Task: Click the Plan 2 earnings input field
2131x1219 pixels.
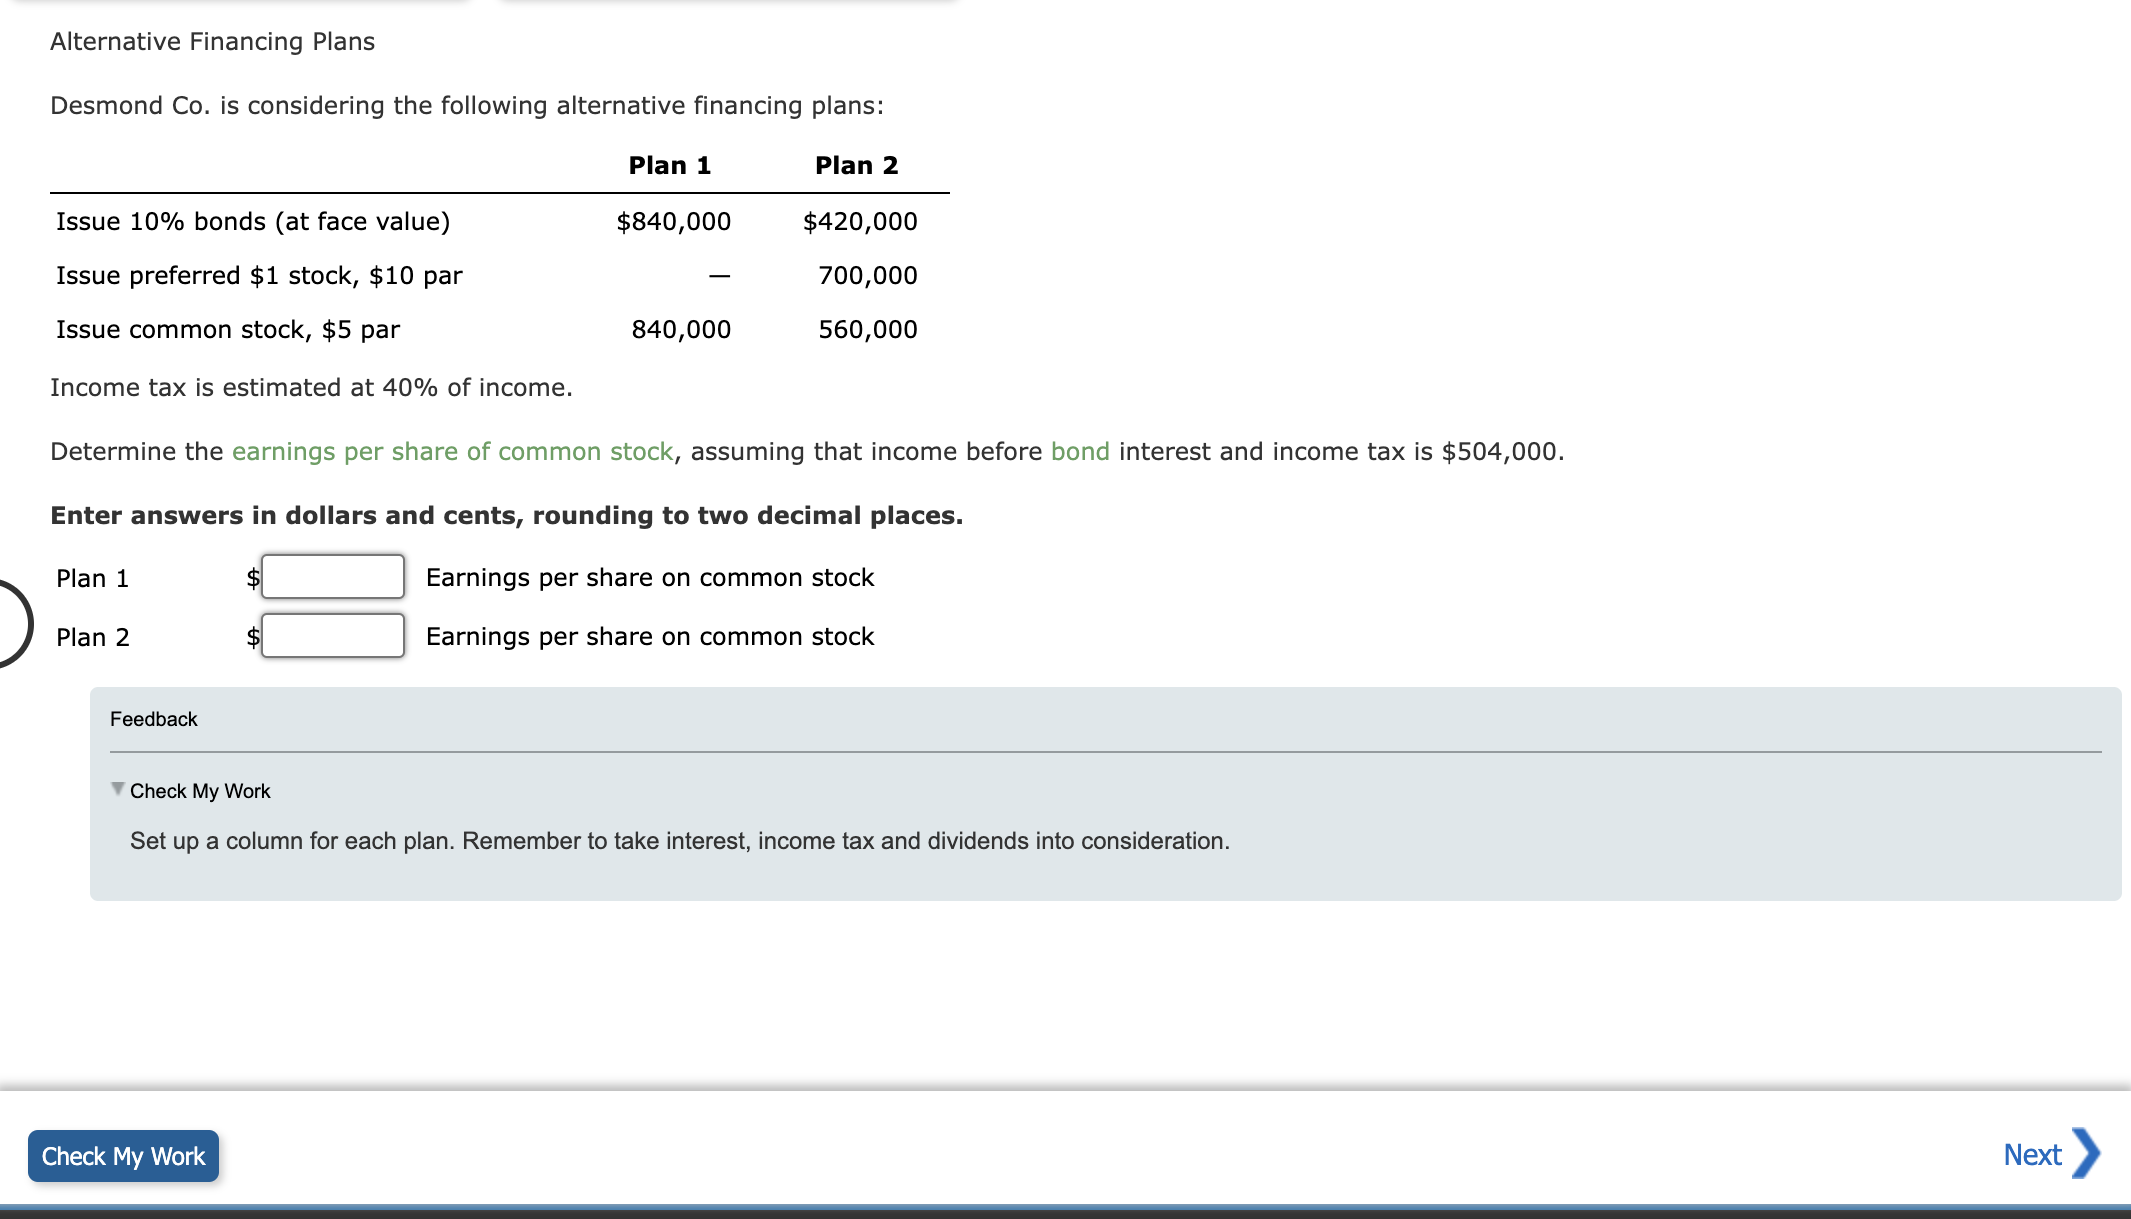Action: point(331,636)
